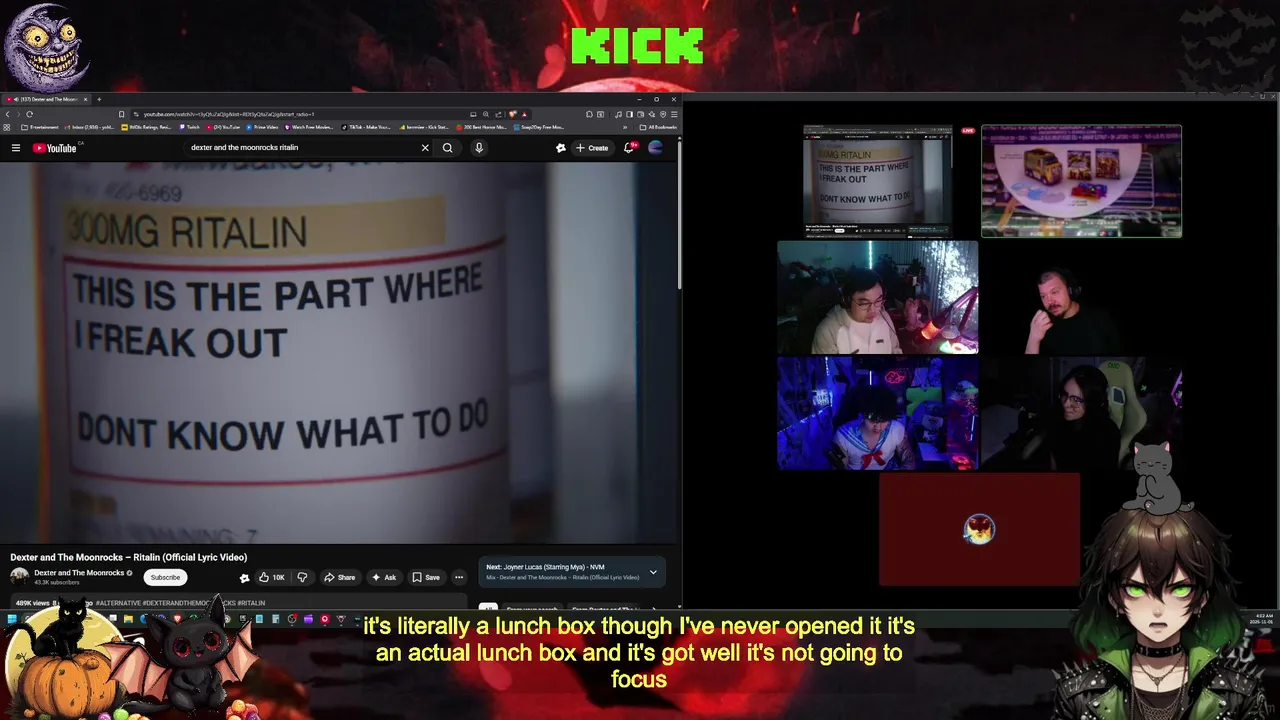The image size is (1280, 720).
Task: Select the webcam tile with sailor outfit
Action: [878, 413]
